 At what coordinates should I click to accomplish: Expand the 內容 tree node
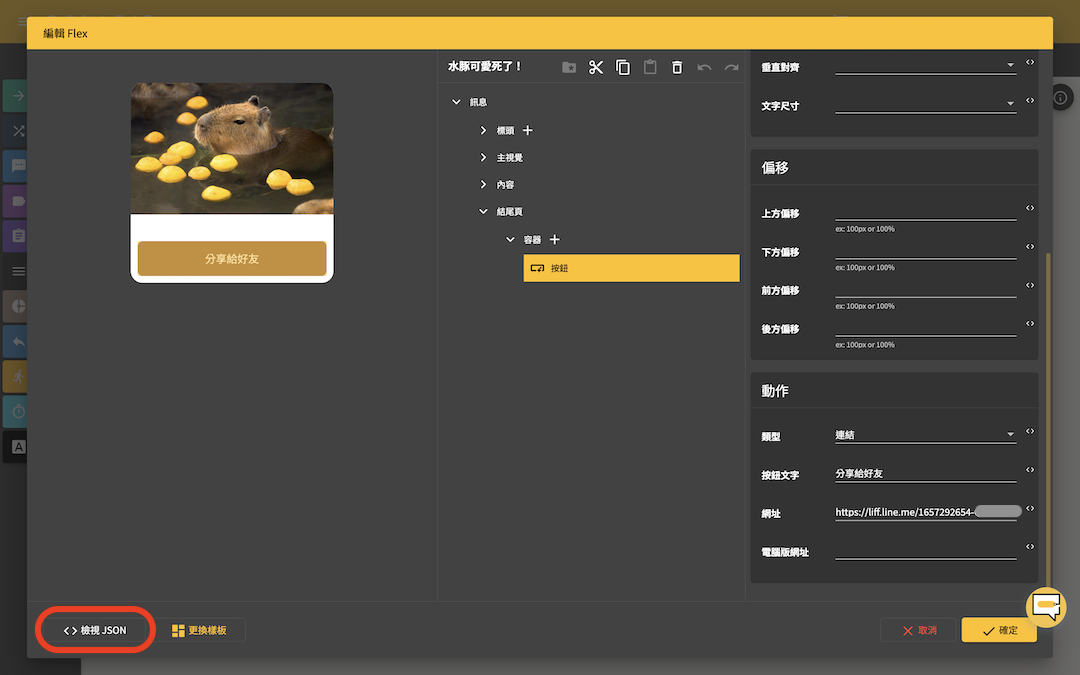click(483, 185)
